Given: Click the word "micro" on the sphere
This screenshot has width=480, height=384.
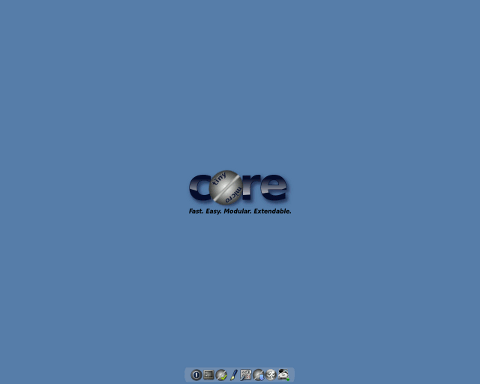Looking at the screenshot, I should (x=233, y=195).
